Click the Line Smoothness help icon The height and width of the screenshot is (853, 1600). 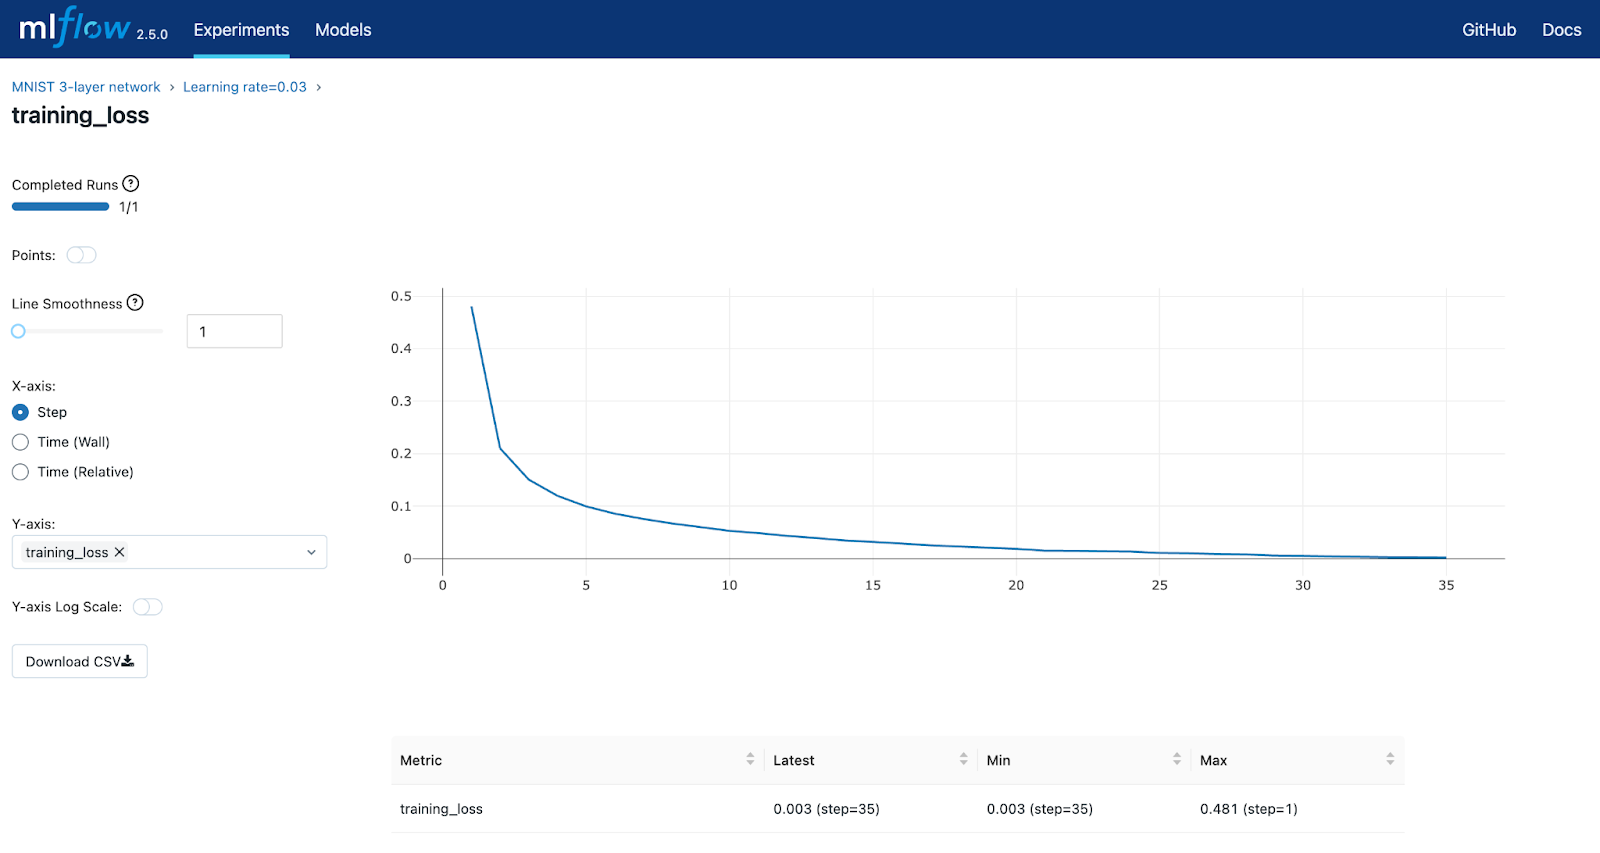point(135,303)
